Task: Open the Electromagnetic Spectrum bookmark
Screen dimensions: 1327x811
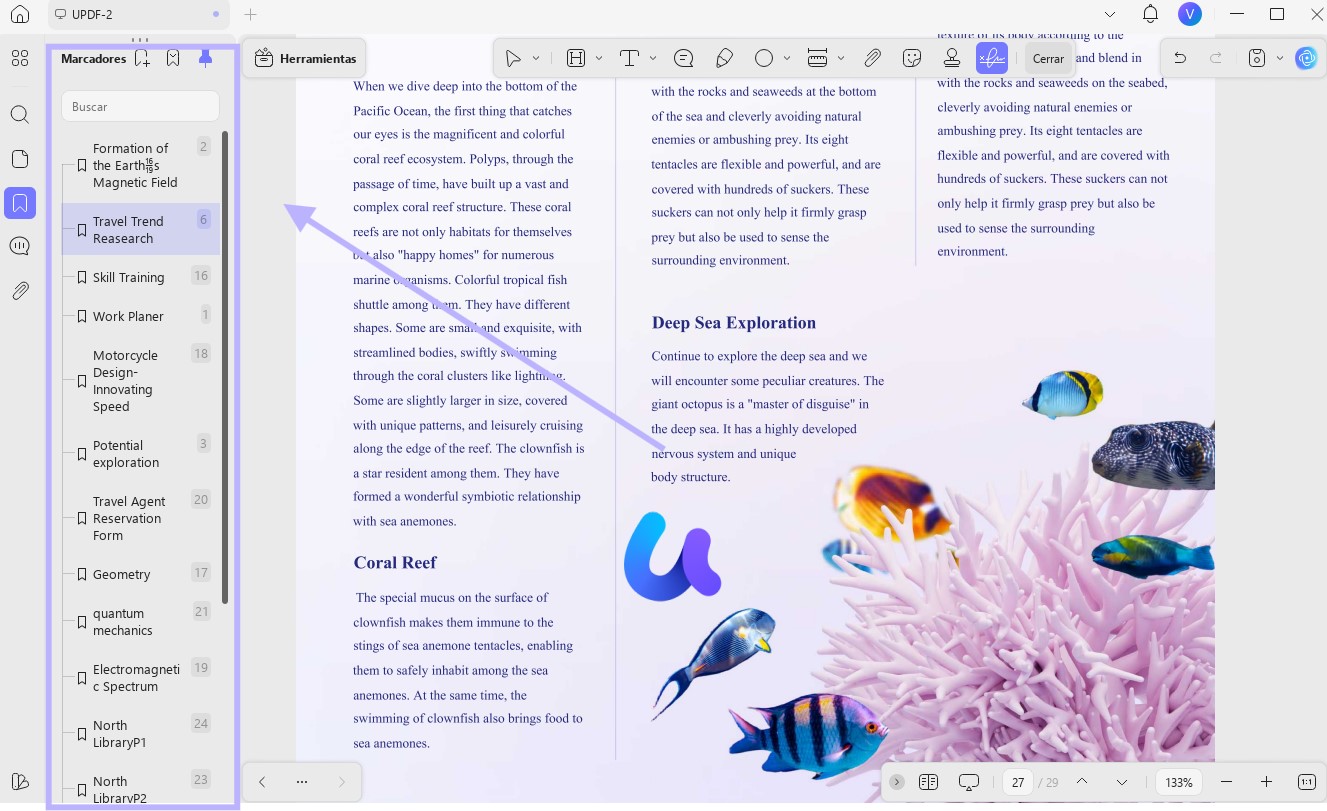Action: tap(140, 678)
